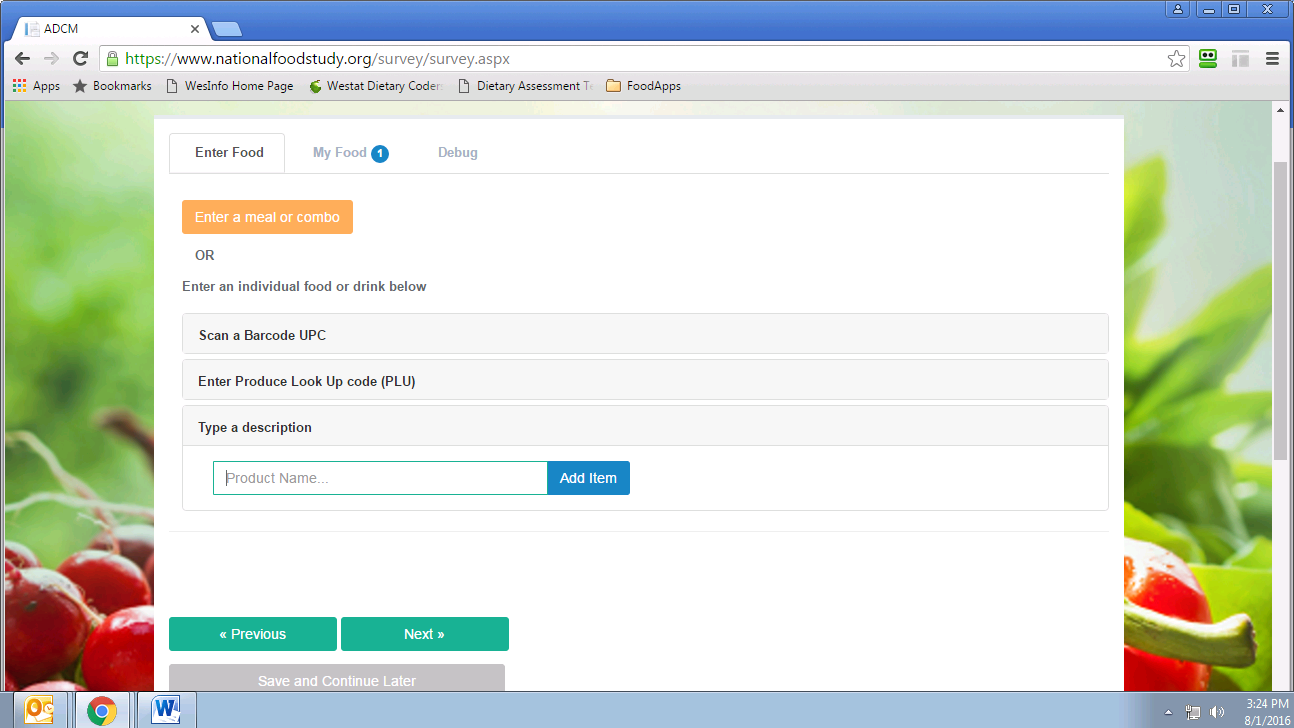1294x728 pixels.
Task: Reload the page with refresh icon
Action: (x=81, y=59)
